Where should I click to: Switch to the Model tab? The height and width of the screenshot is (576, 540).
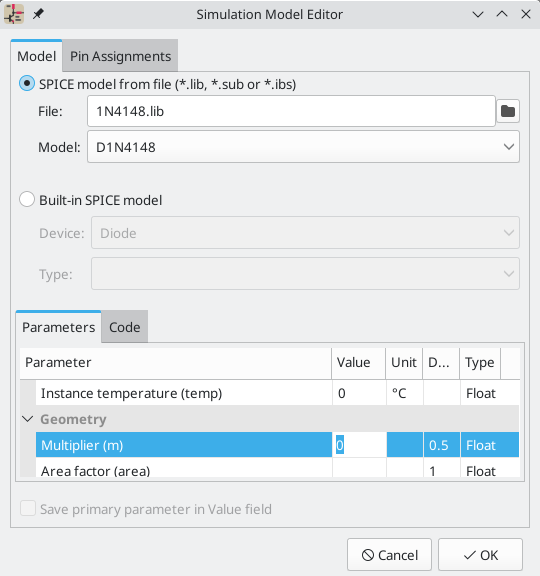(x=36, y=56)
